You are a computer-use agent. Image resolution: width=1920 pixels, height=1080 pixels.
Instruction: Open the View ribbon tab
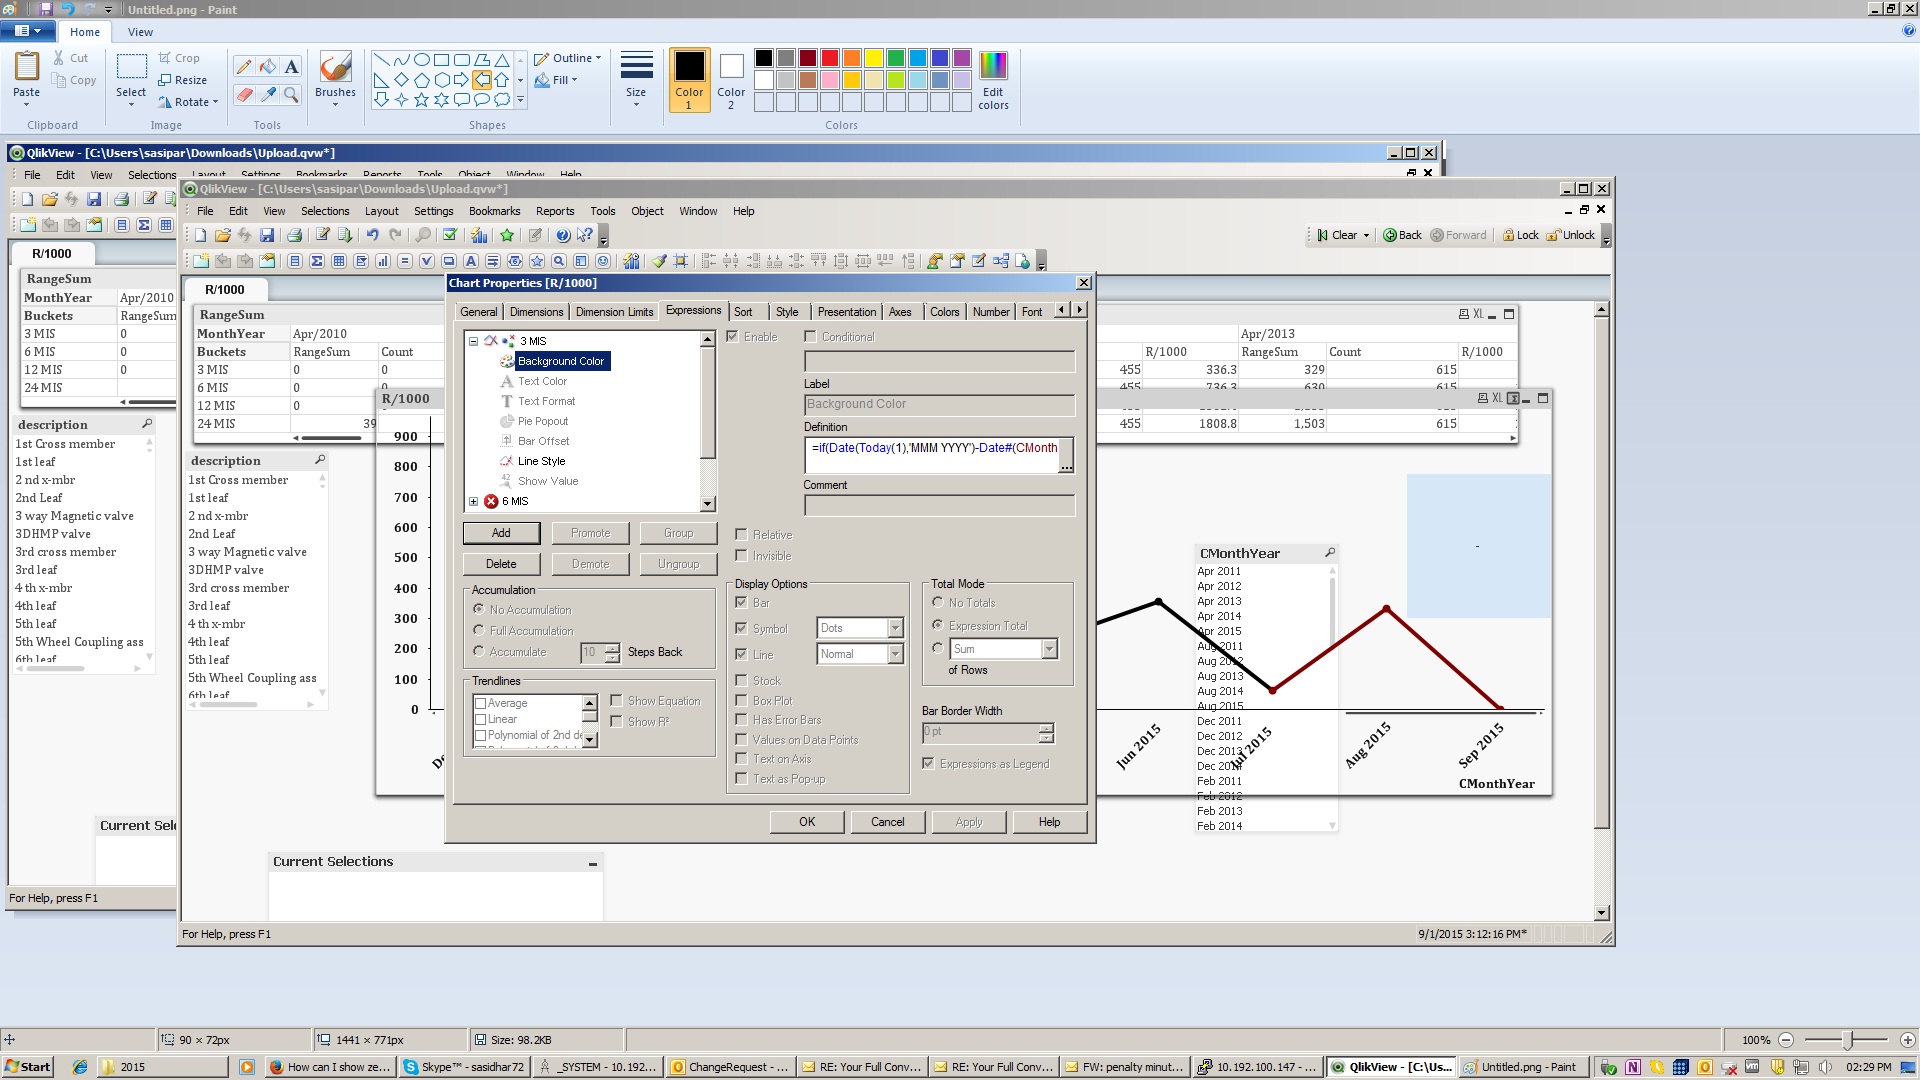coord(140,32)
